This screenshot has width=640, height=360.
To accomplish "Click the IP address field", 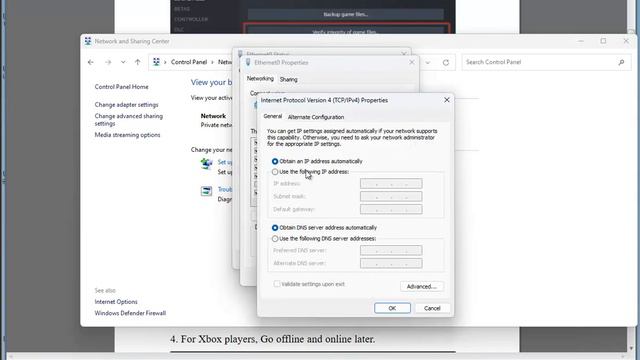I will 391,184.
